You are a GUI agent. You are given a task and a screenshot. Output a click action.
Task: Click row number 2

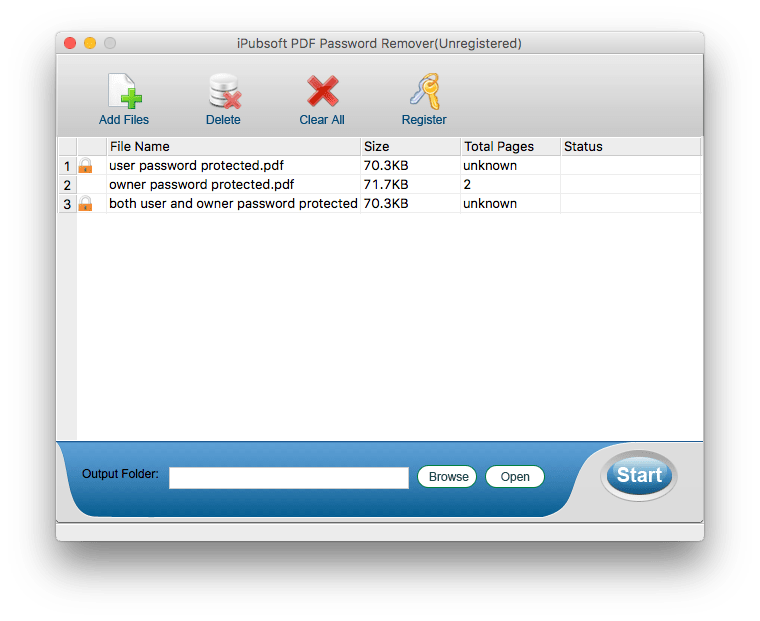67,185
